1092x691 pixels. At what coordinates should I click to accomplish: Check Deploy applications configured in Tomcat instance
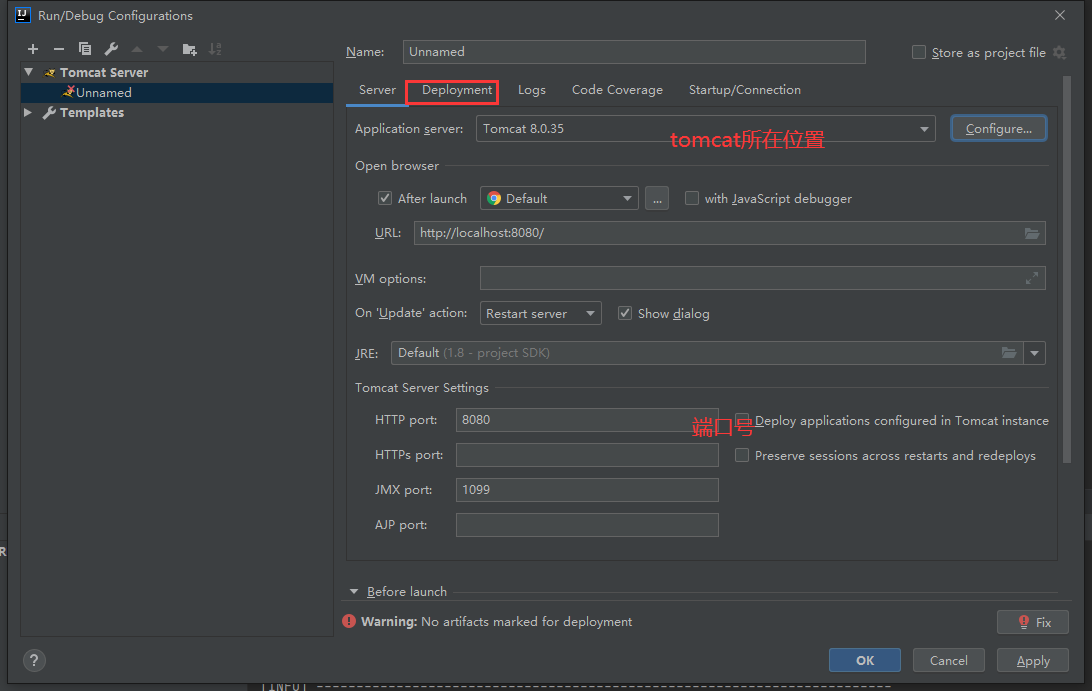pyautogui.click(x=742, y=420)
